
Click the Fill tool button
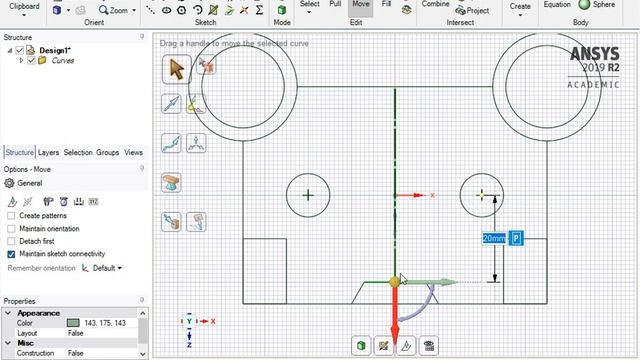[386, 4]
